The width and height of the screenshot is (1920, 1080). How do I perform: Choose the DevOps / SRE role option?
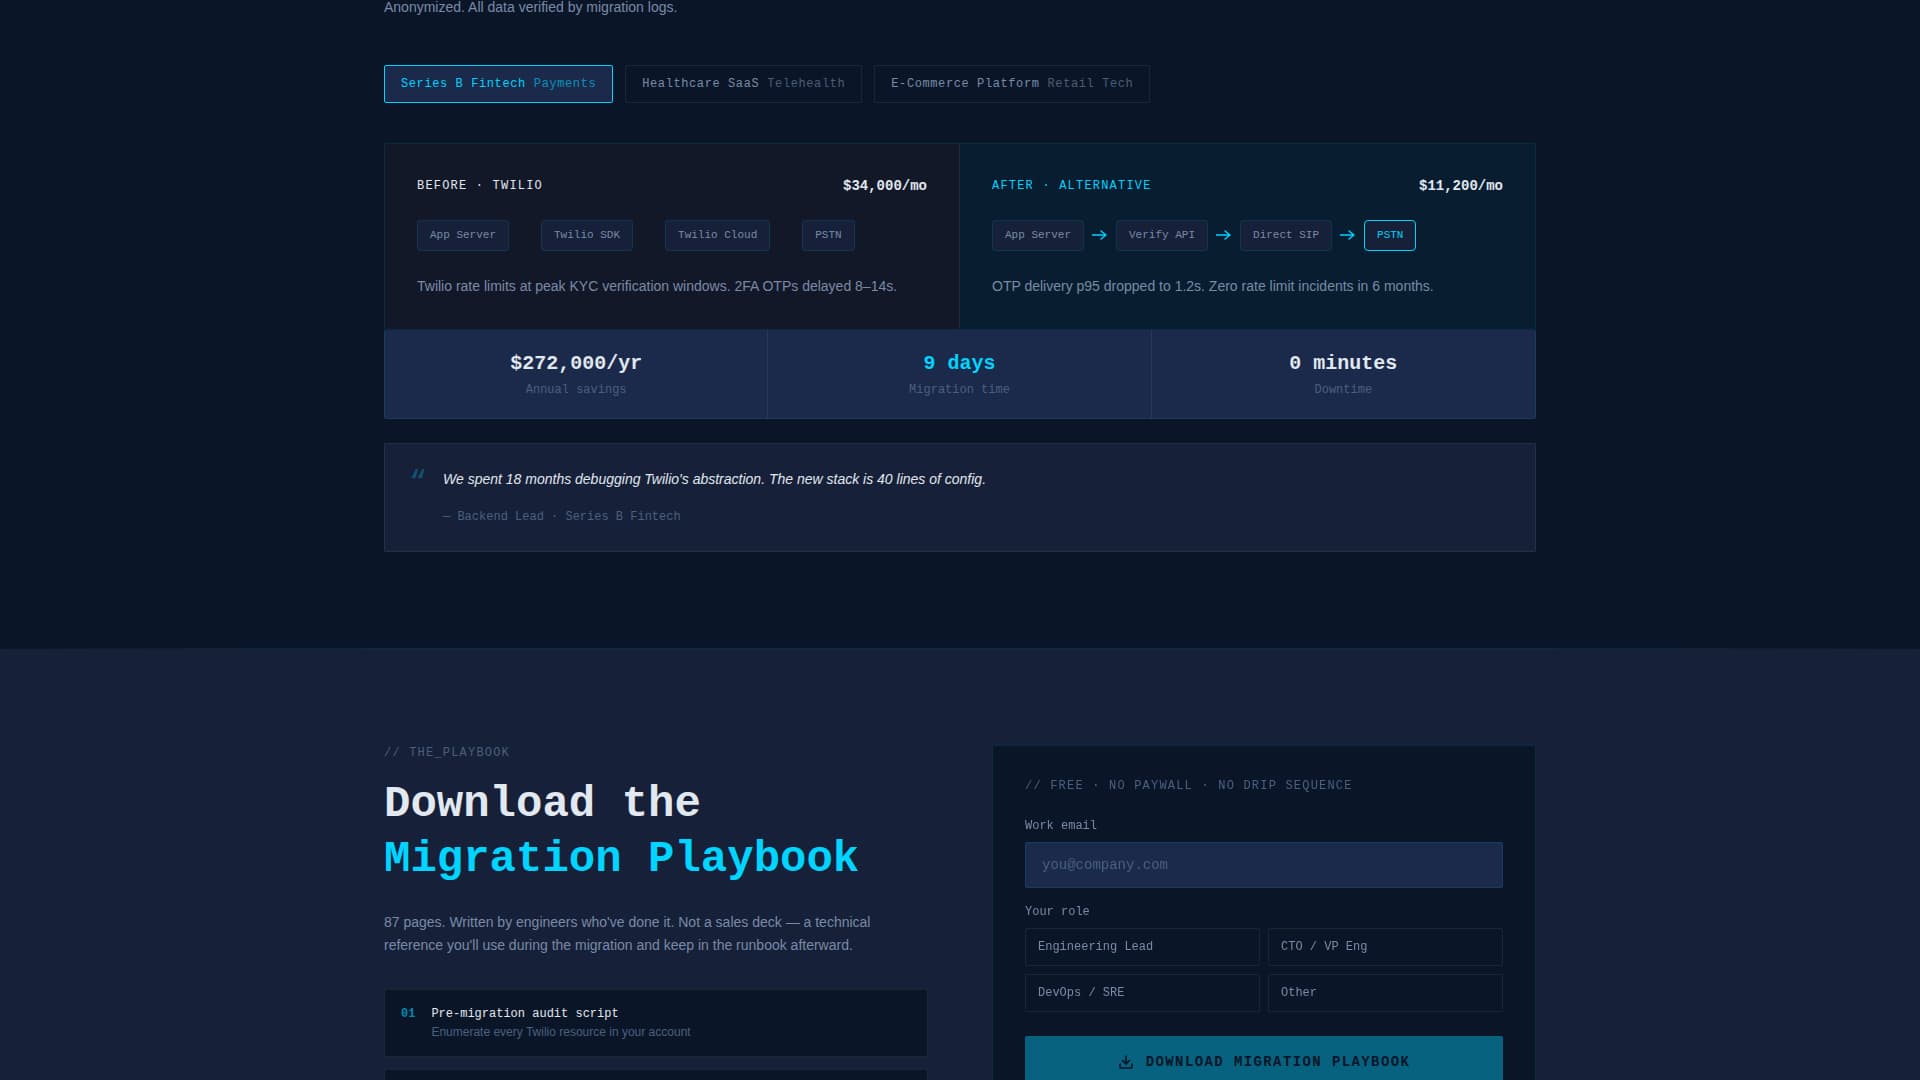coord(1141,992)
